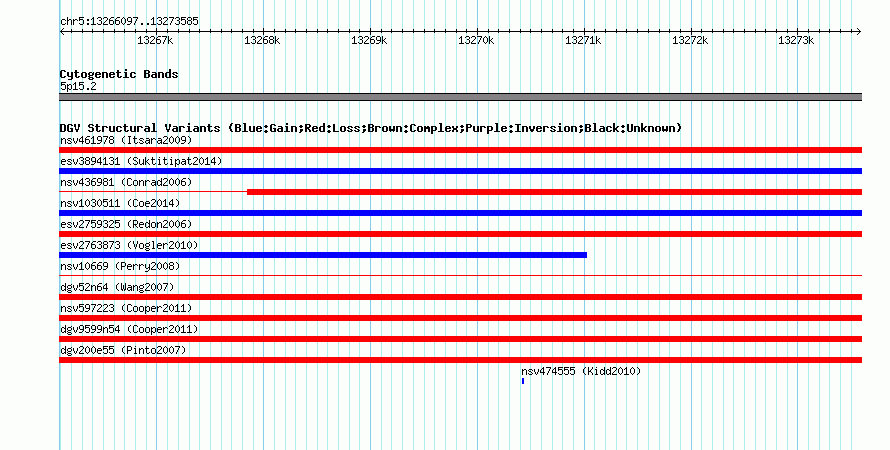Image resolution: width=890 pixels, height=450 pixels.
Task: Open nsv436981 (Conrad2006) label
Action: (126, 182)
